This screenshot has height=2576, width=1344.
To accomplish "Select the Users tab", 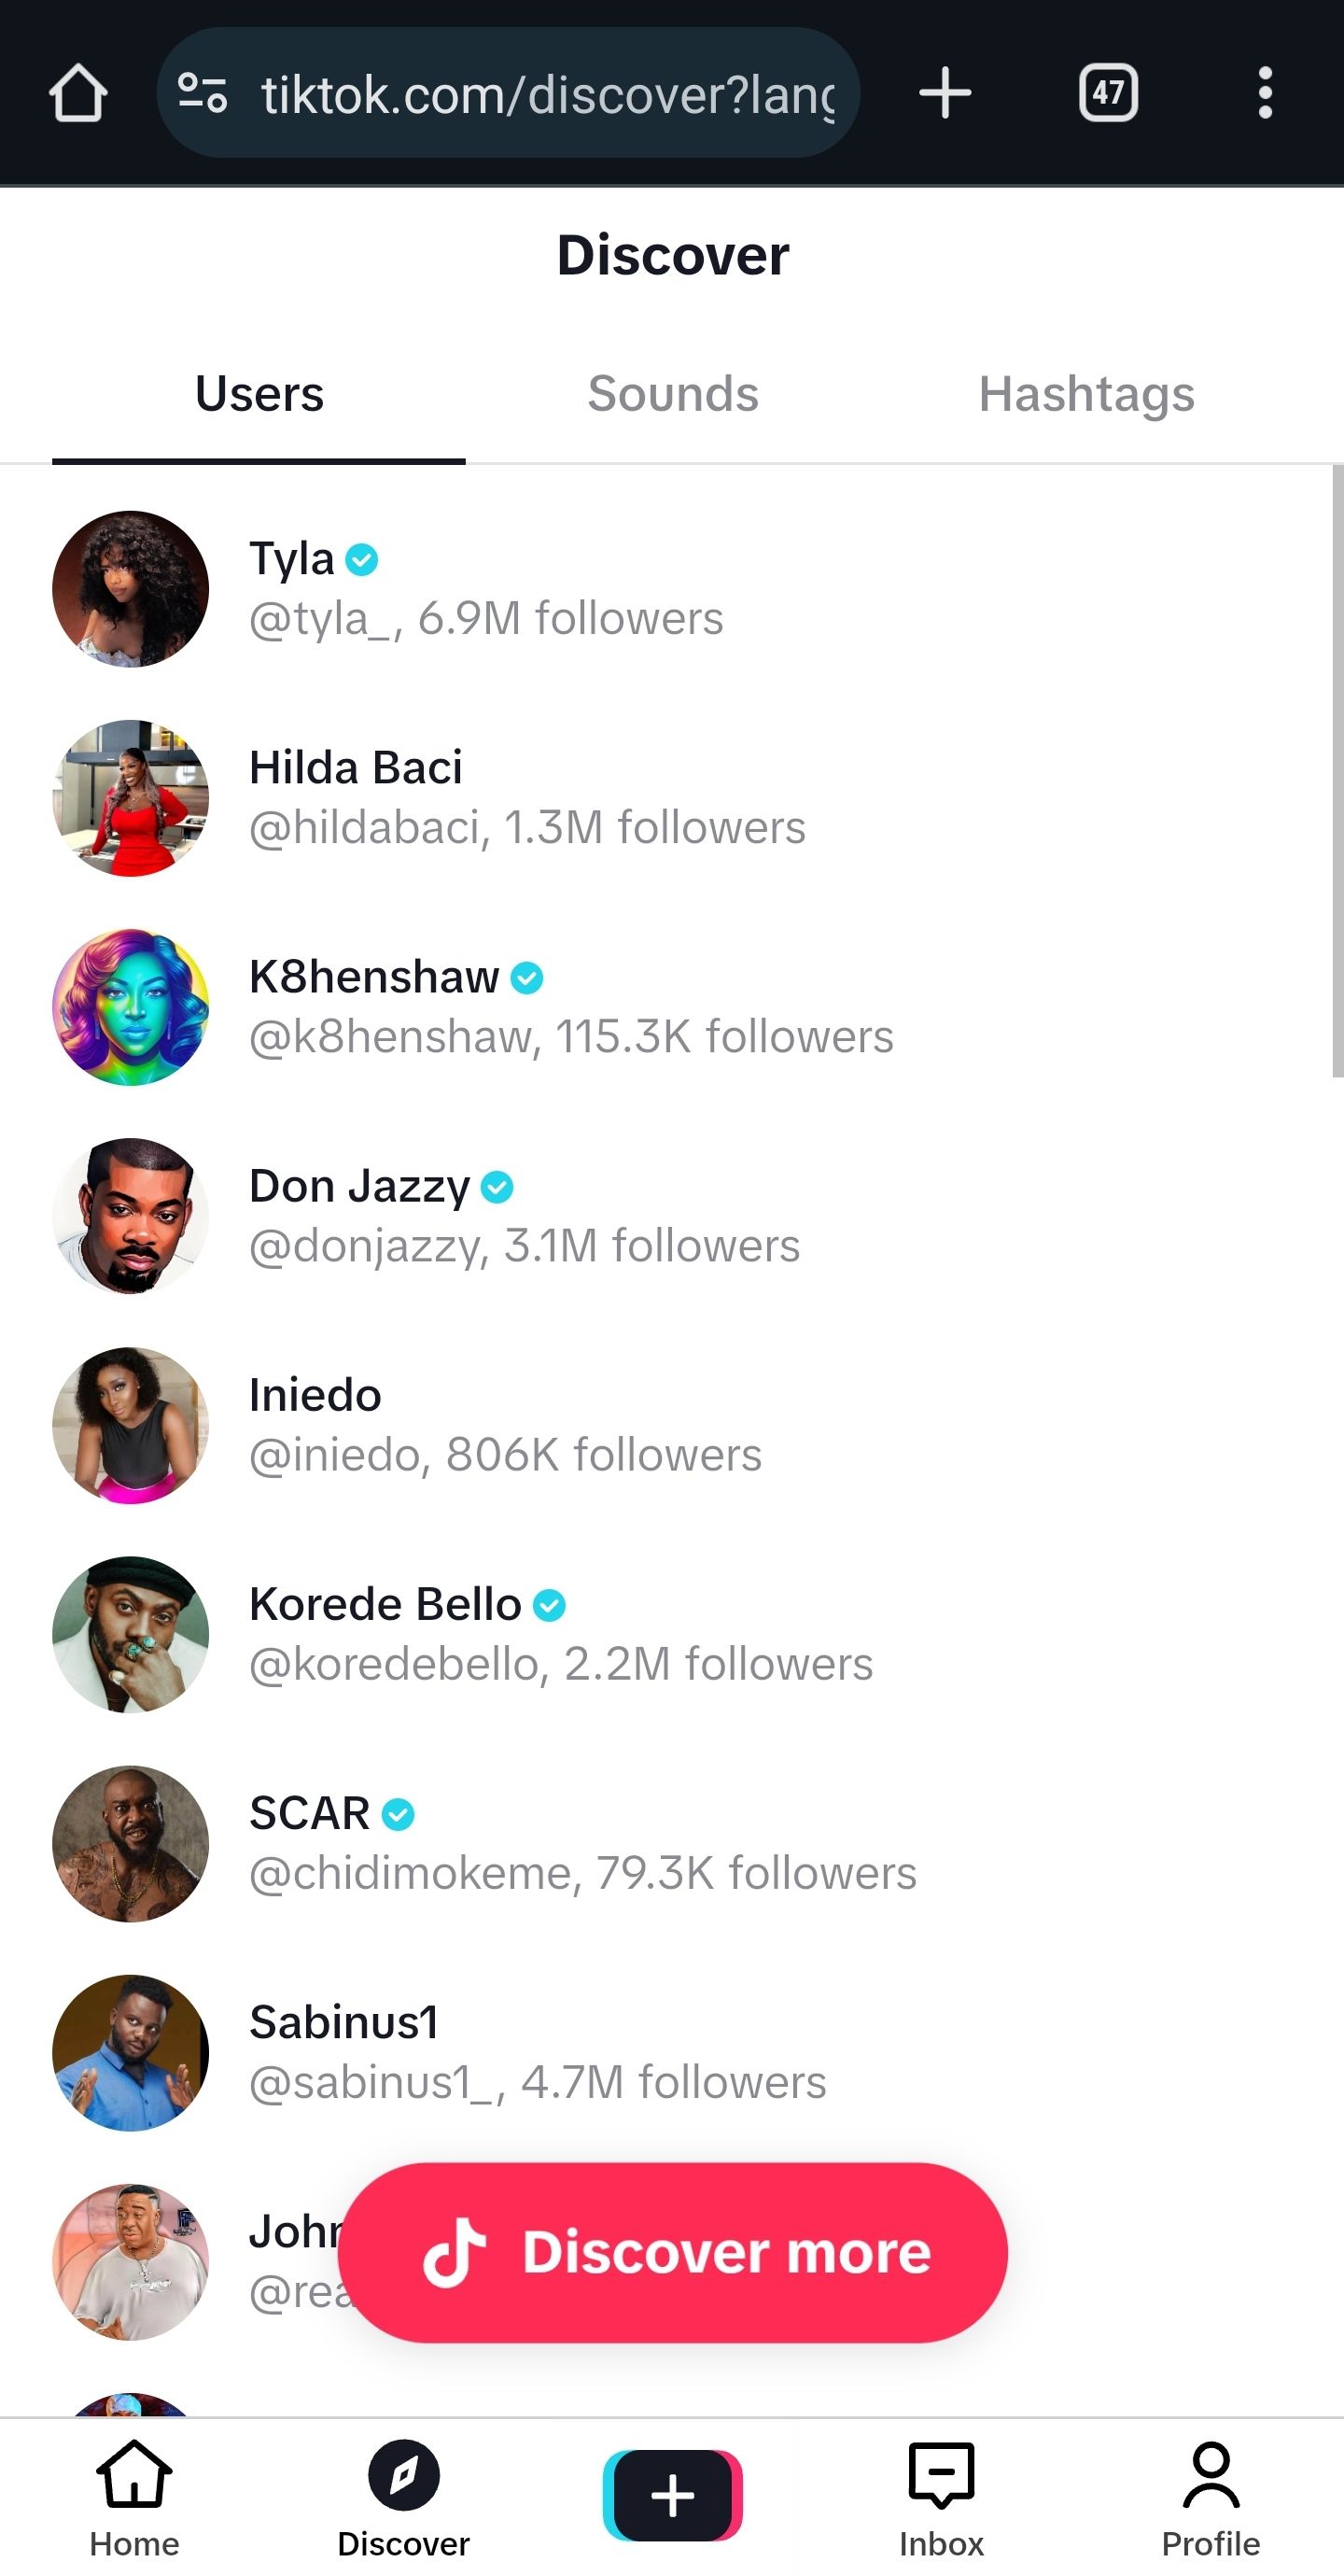I will pyautogui.click(x=259, y=394).
